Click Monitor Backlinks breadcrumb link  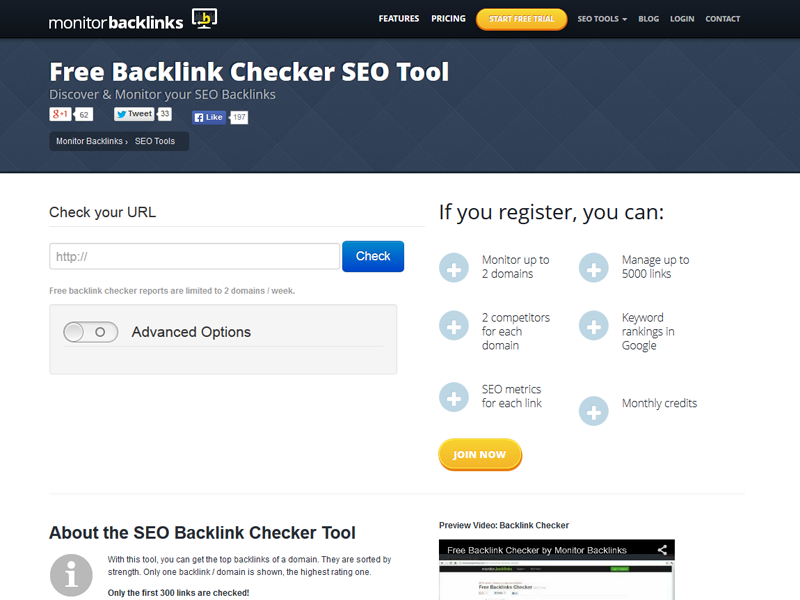point(89,141)
